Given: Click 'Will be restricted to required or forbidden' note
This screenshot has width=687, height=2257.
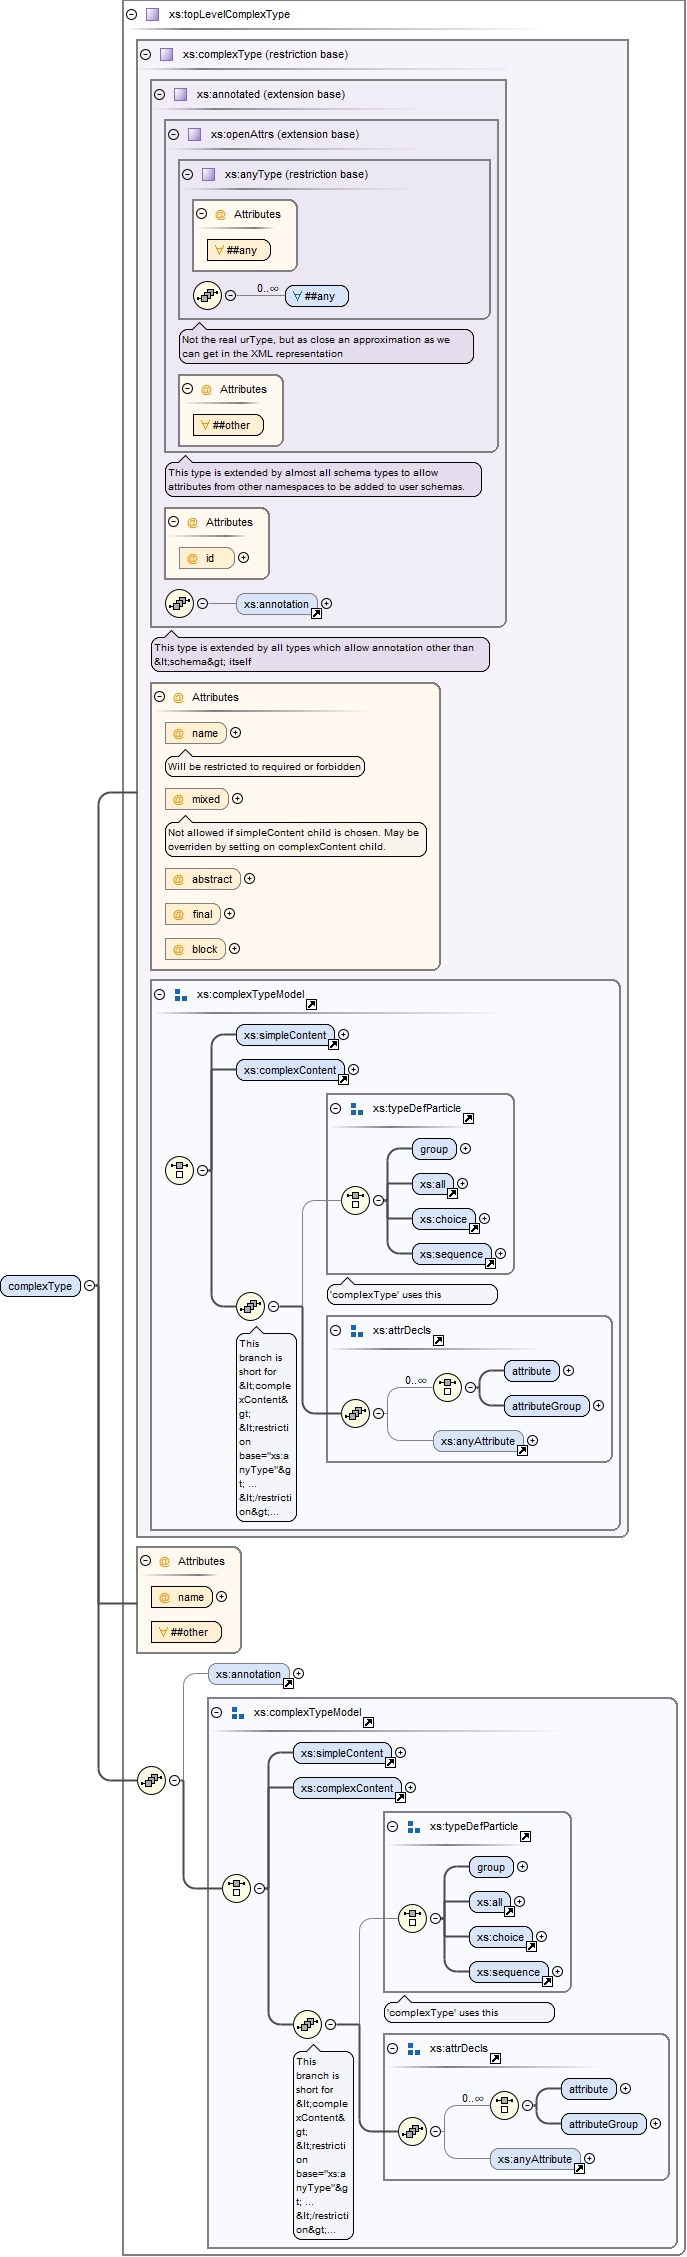Looking at the screenshot, I should pos(264,767).
